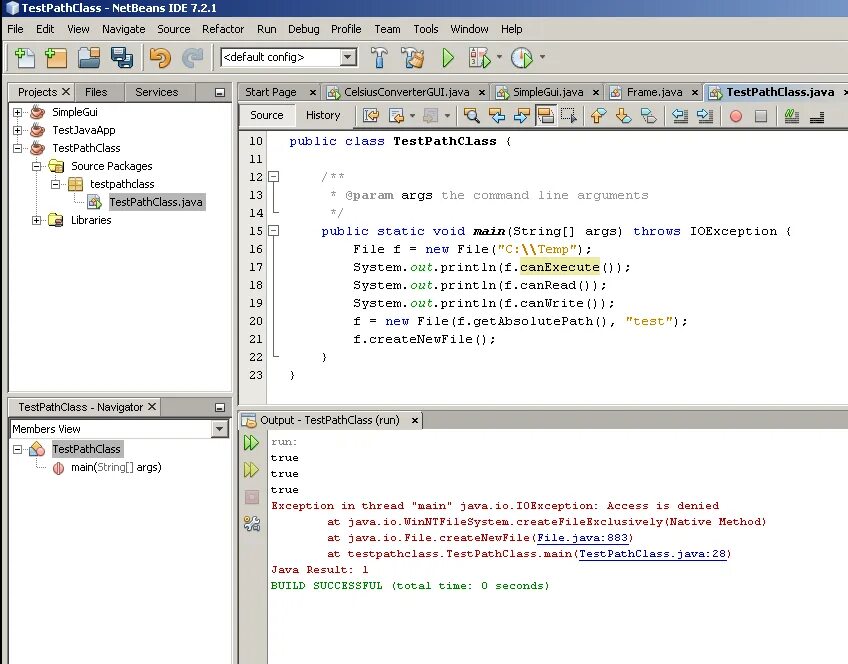Minimize the Projects panel

pyautogui.click(x=220, y=92)
